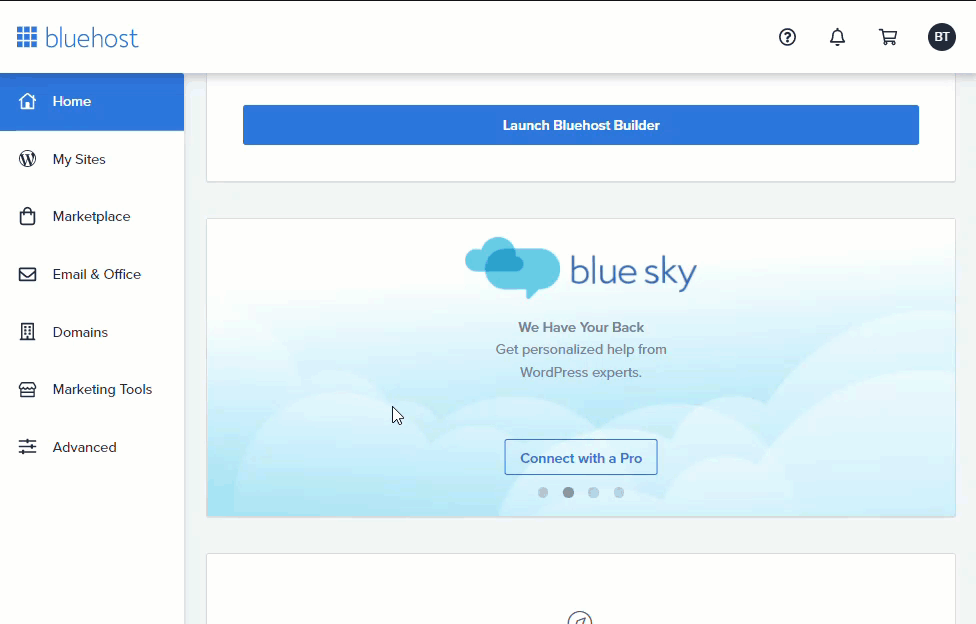976x624 pixels.
Task: Open the BT account avatar menu
Action: (x=941, y=37)
